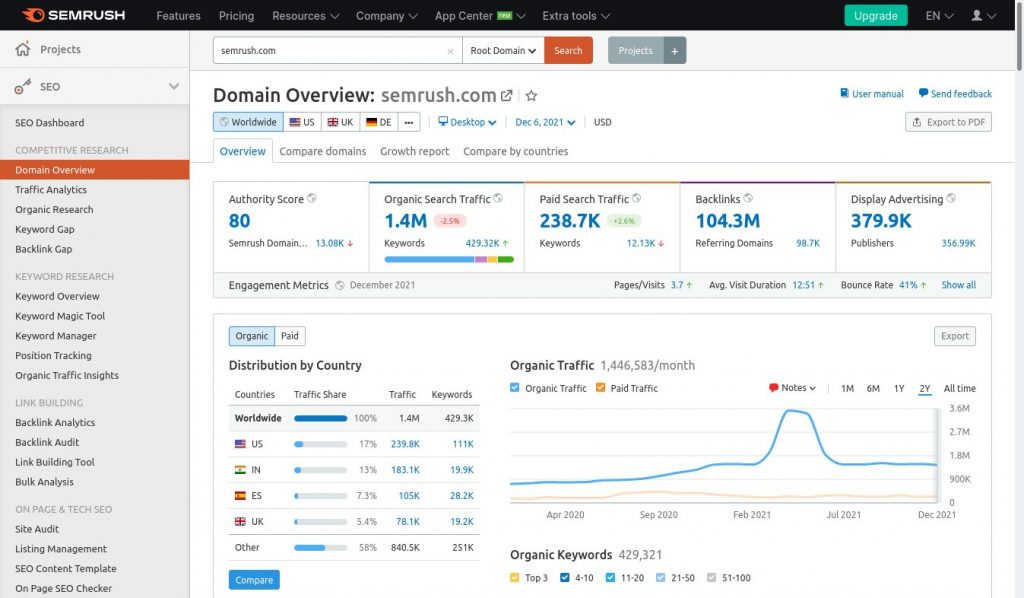The image size is (1024, 598).
Task: Toggle the 4-10 keywords checkbox
Action: tap(565, 578)
